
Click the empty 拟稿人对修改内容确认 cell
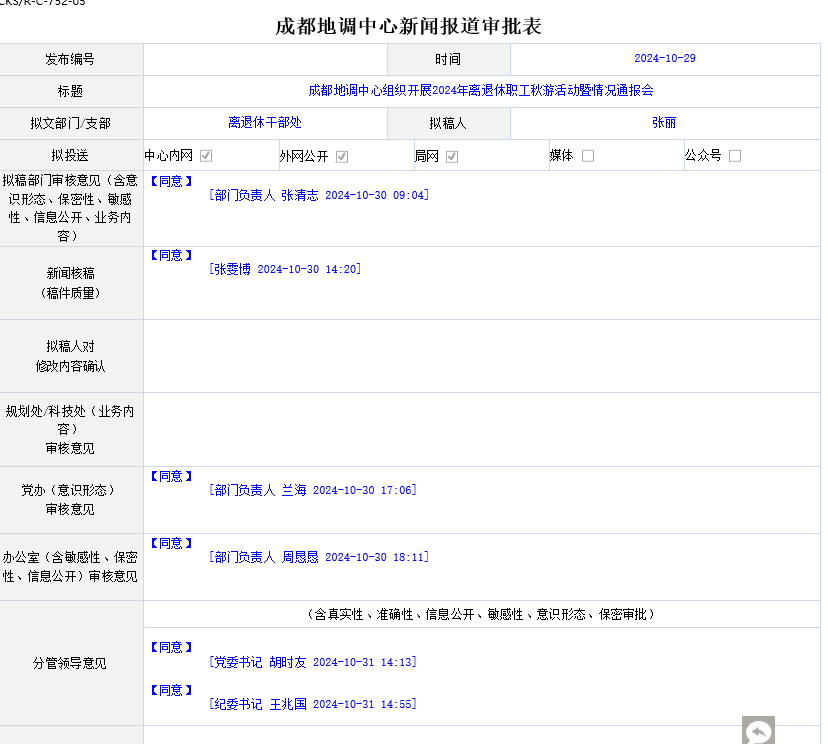(482, 356)
